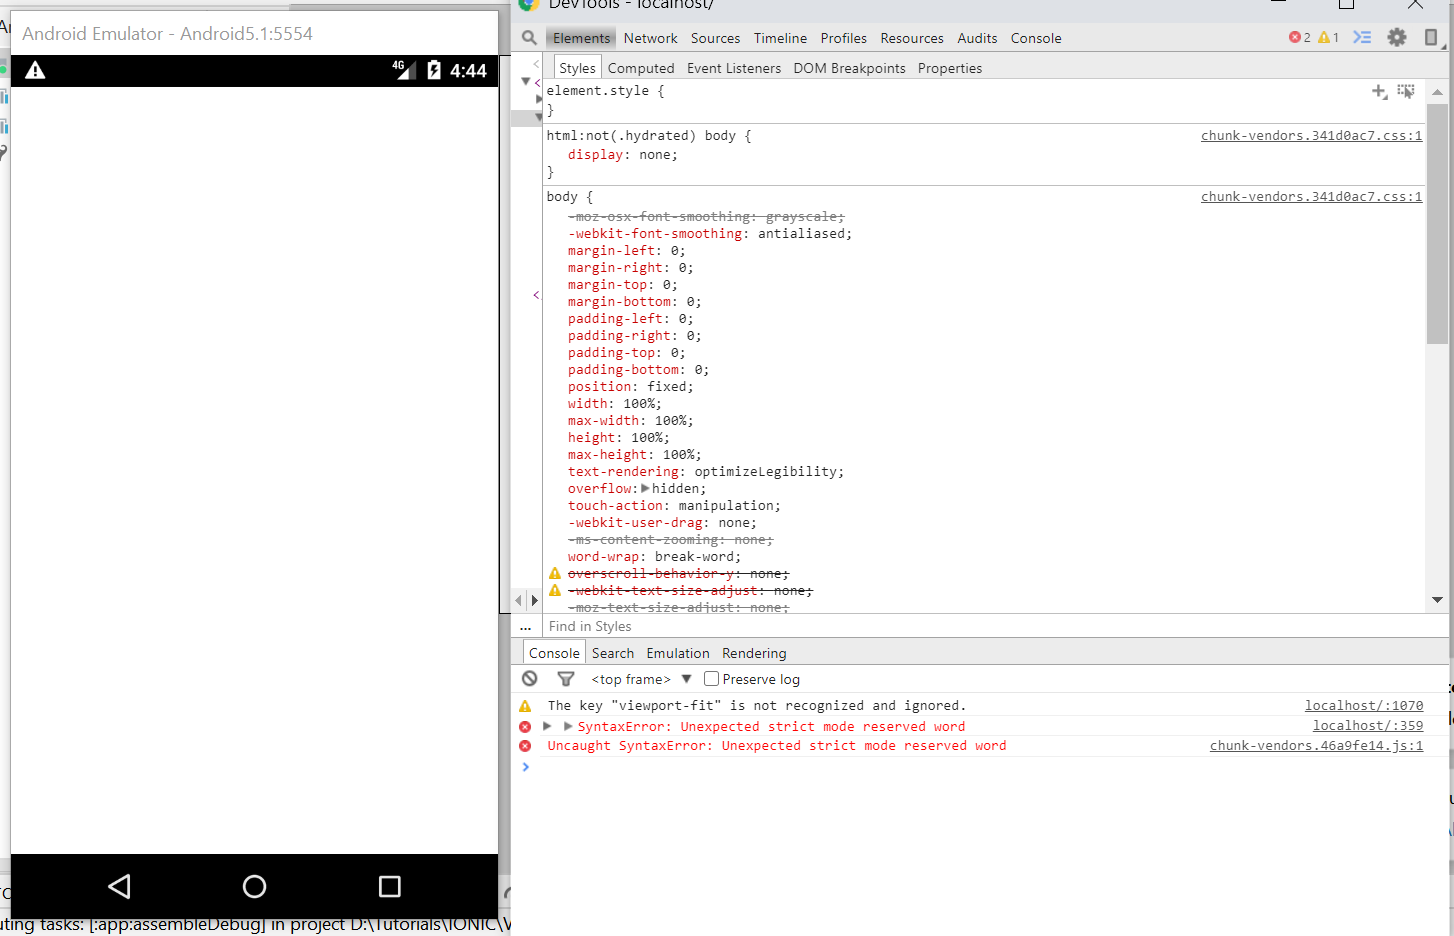Click the red error count badge
The image size is (1454, 936).
[x=1300, y=38]
